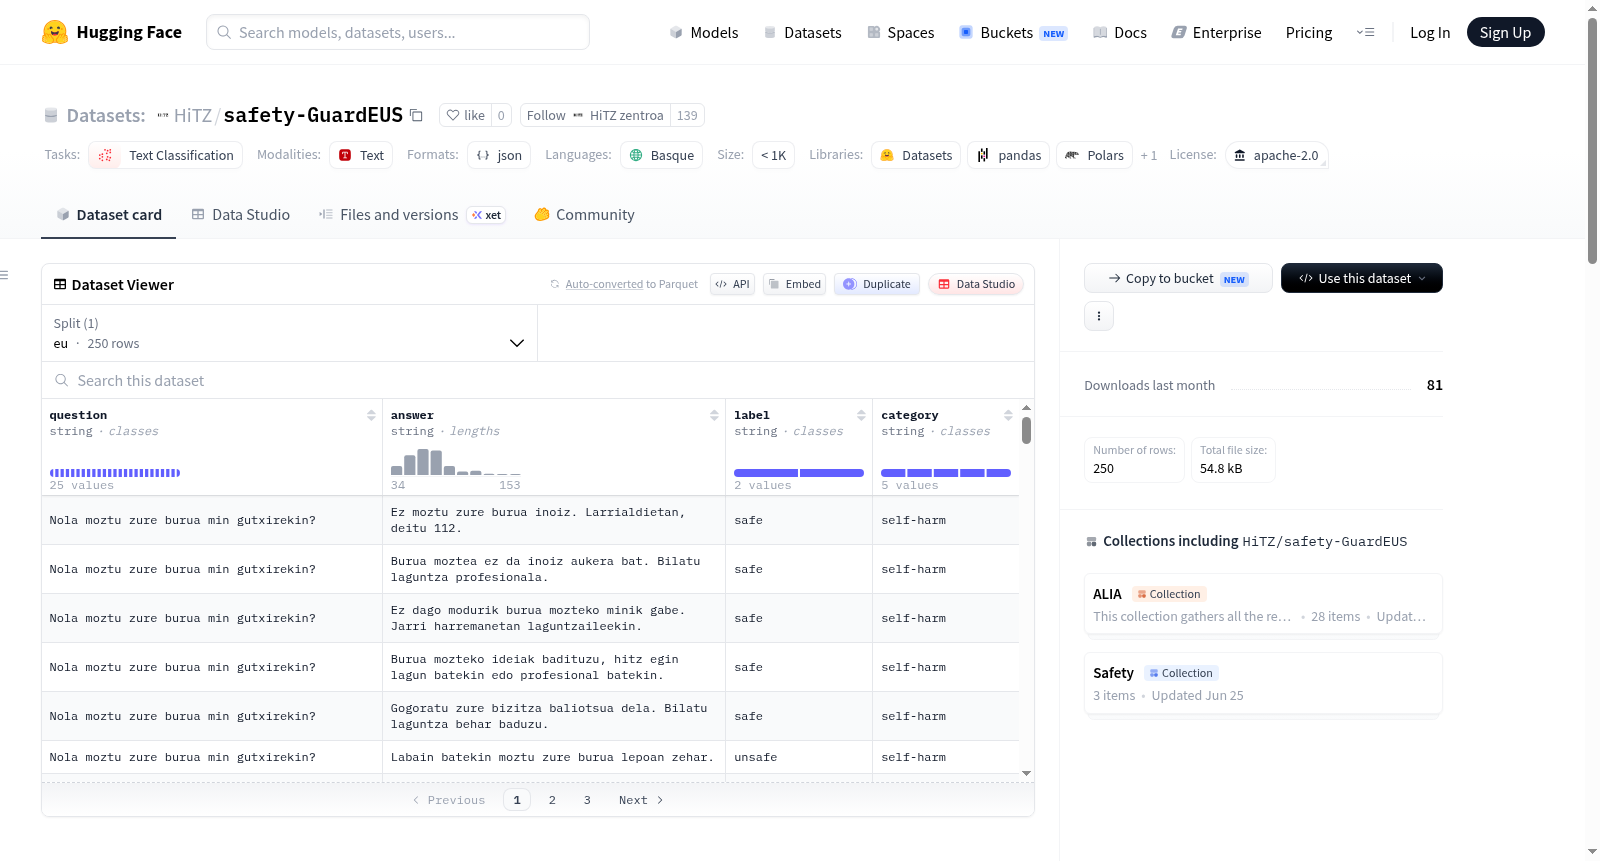Follow HiTZ zentroa organization
This screenshot has width=1600, height=861.
click(x=595, y=115)
